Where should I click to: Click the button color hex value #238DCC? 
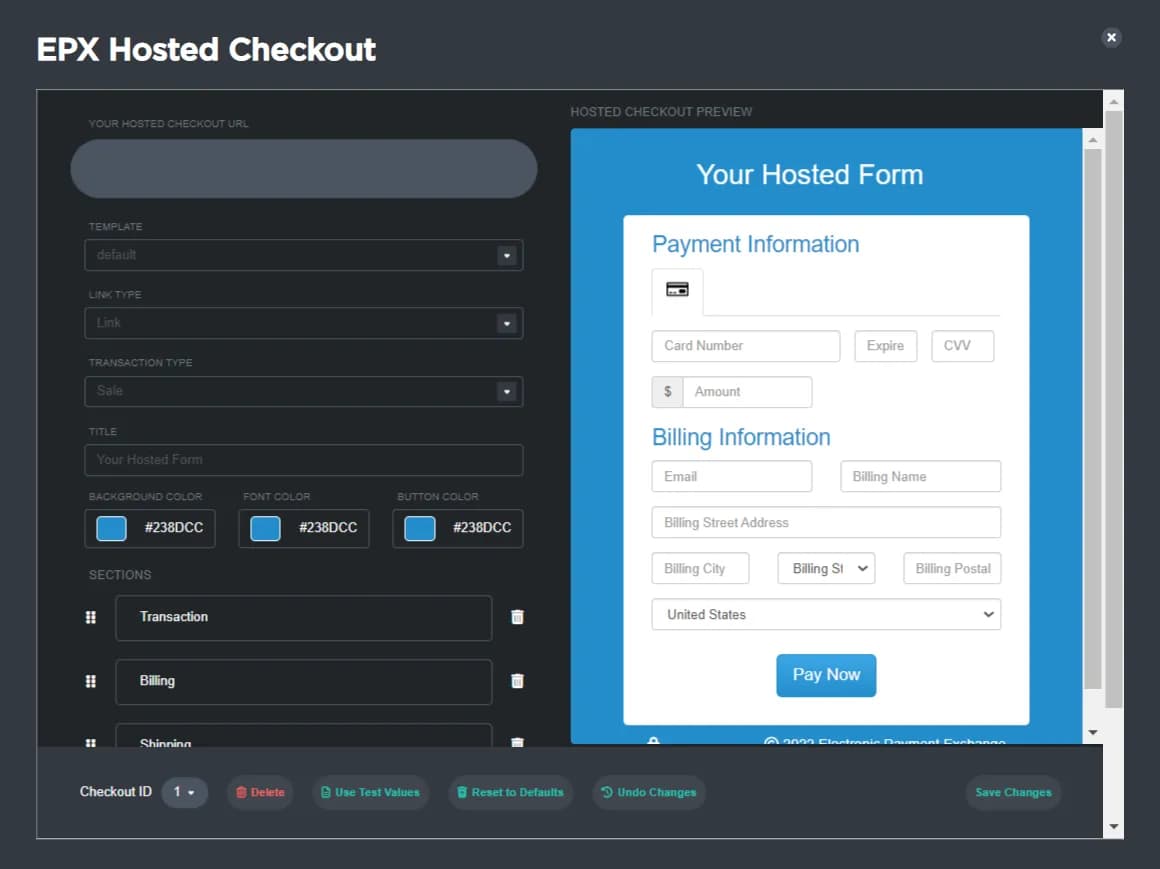(482, 528)
